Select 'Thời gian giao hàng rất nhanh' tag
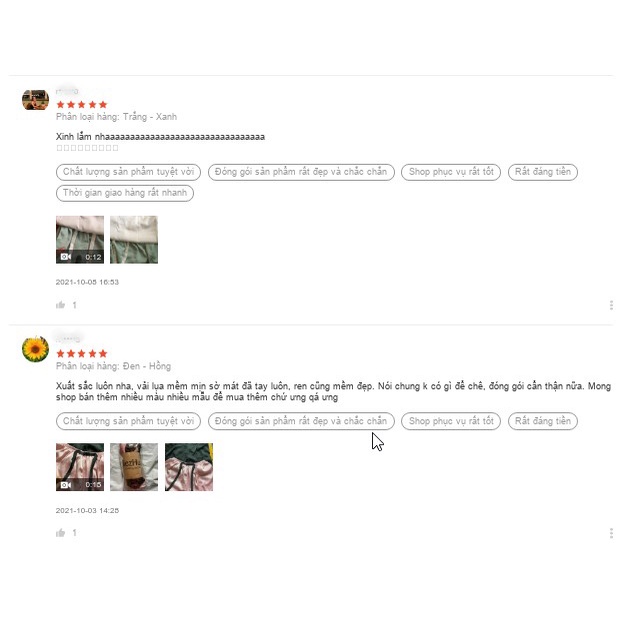Image resolution: width=618 pixels, height=618 pixels. coord(125,193)
